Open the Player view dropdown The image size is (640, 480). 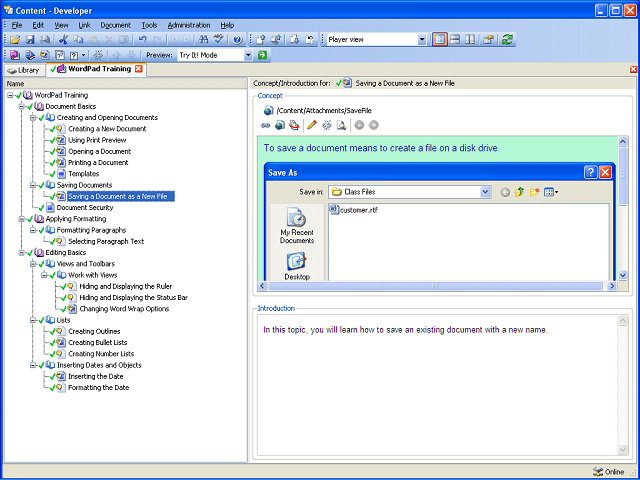[422, 40]
